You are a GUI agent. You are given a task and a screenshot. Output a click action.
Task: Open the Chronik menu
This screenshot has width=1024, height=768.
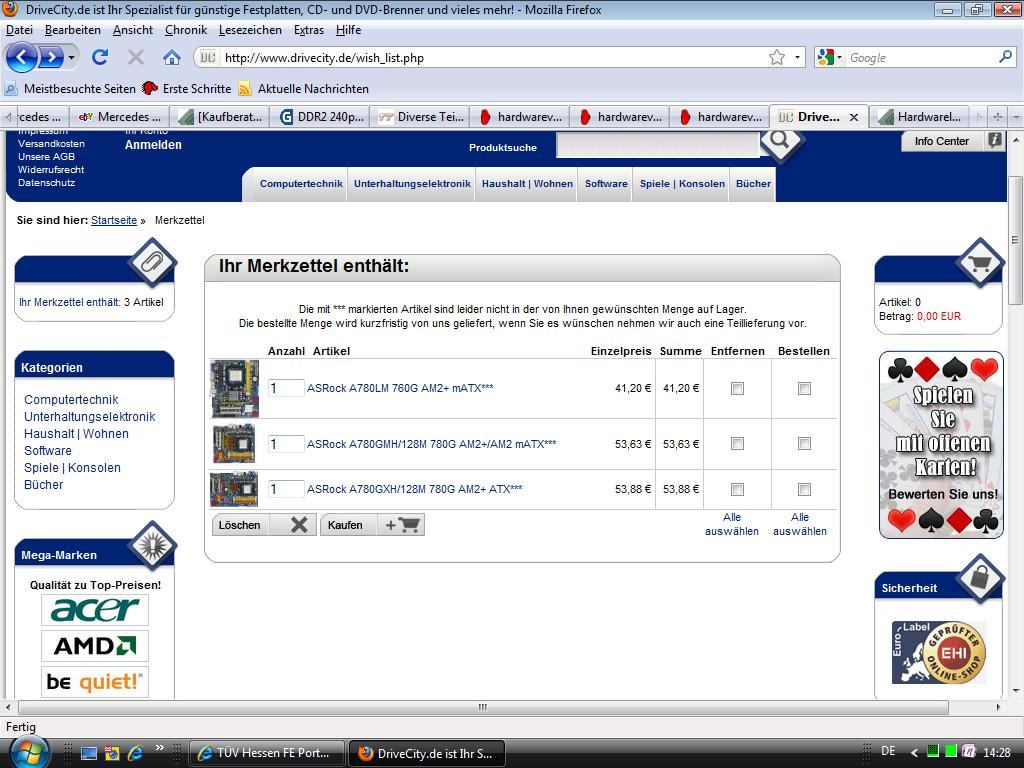pyautogui.click(x=185, y=30)
